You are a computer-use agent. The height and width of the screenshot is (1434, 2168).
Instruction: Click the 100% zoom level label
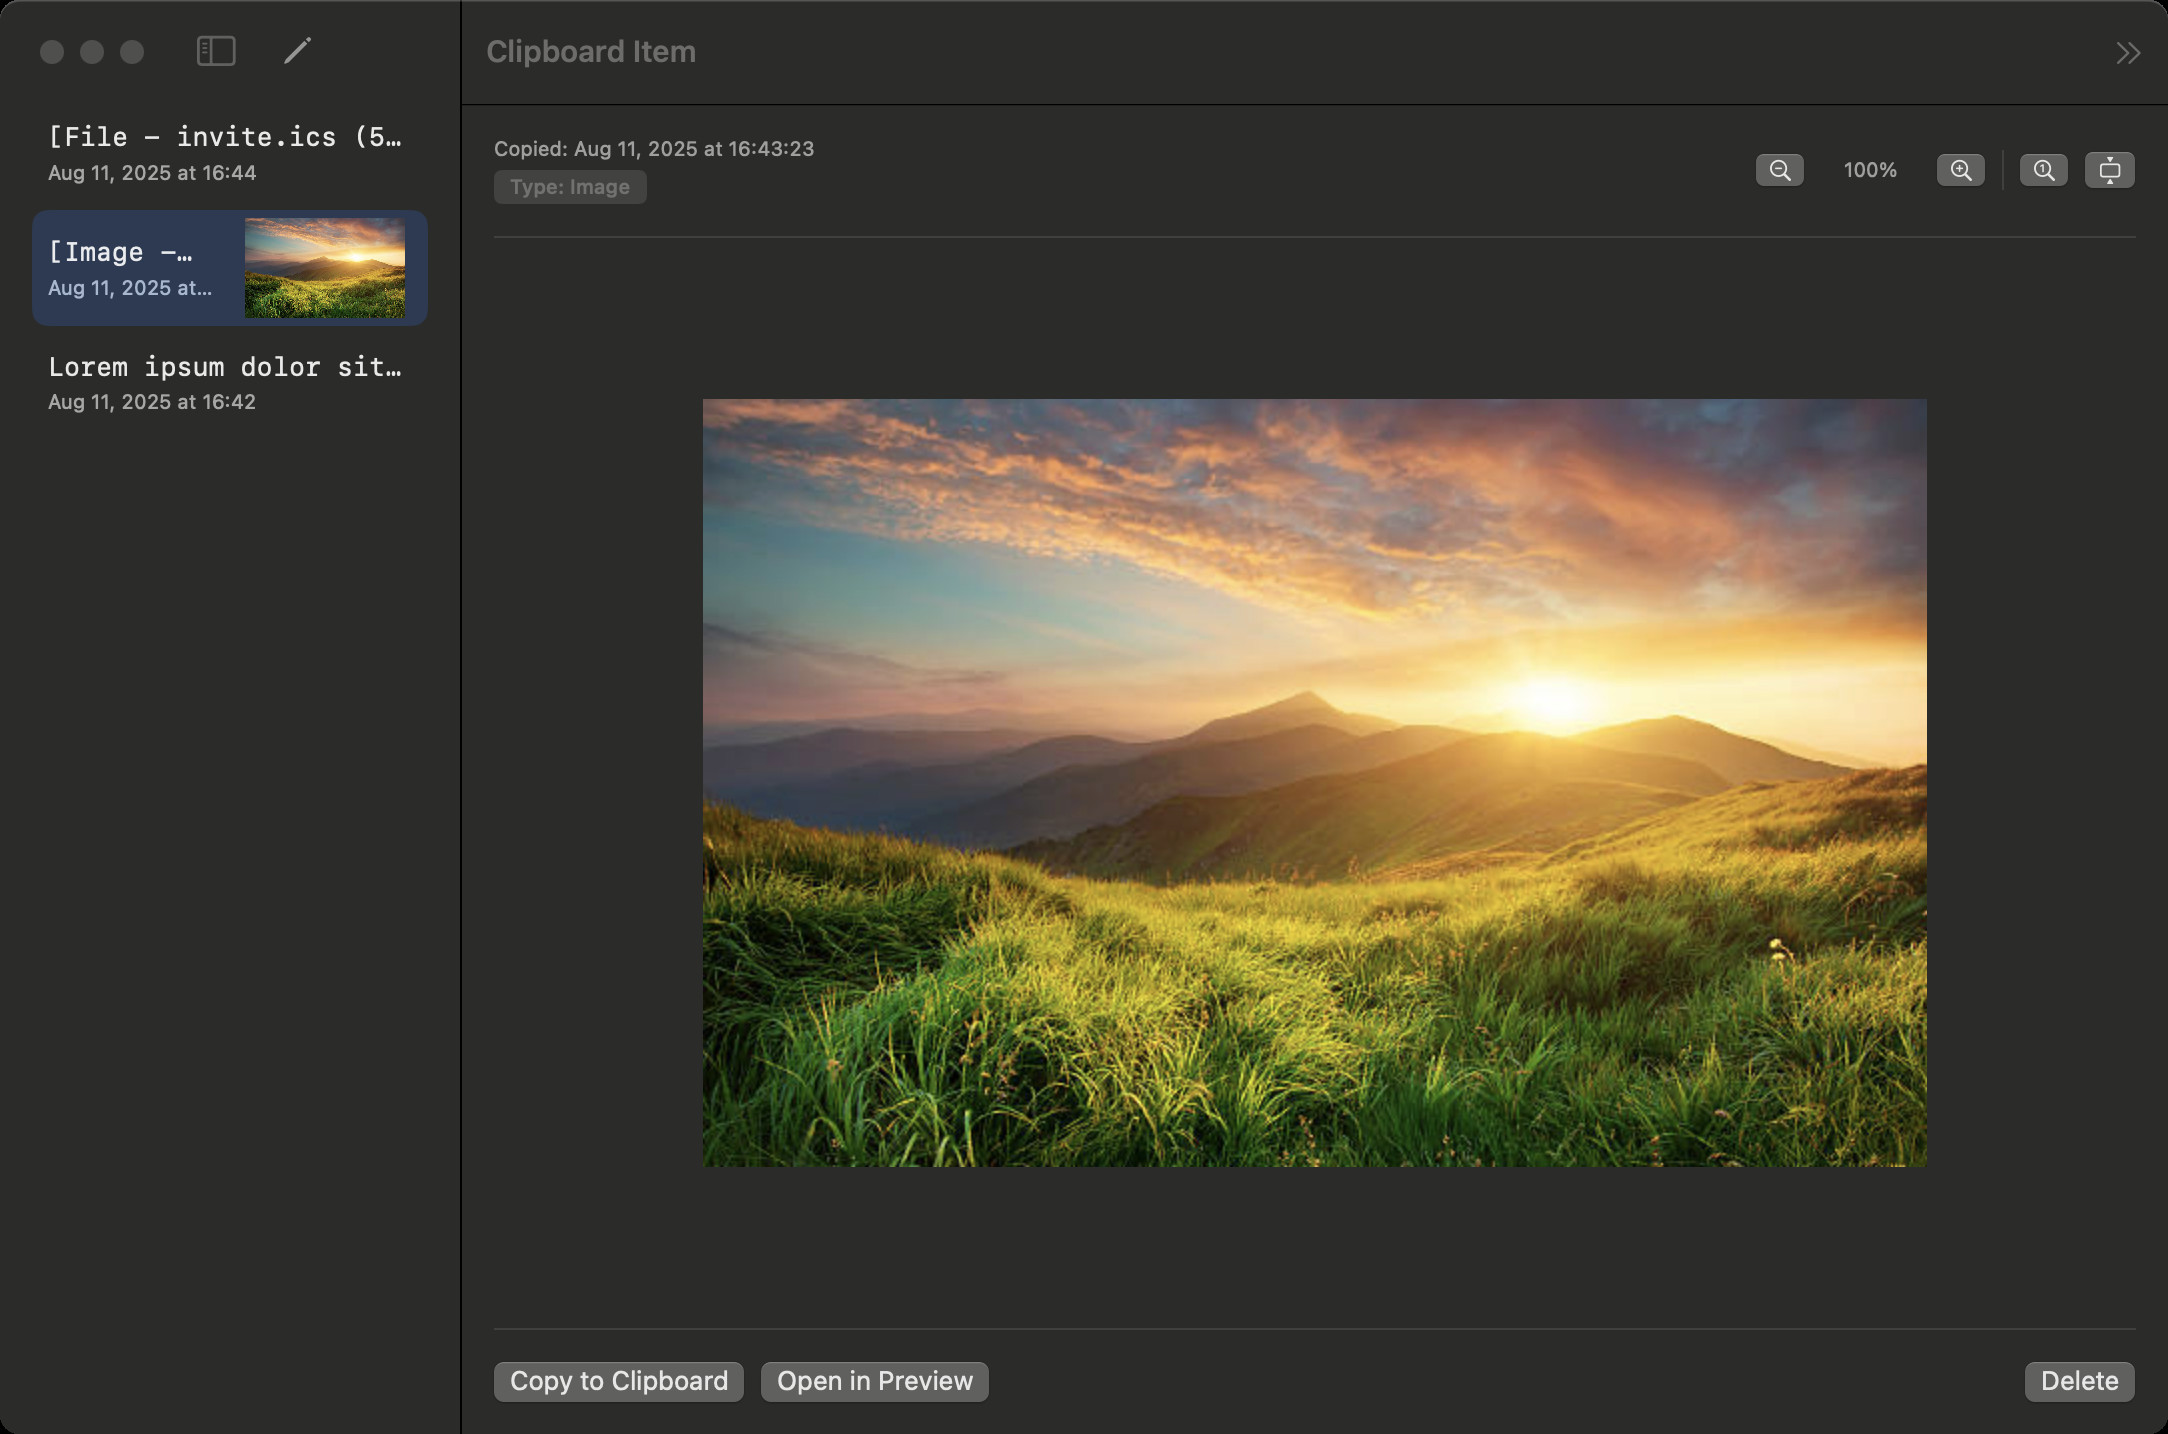1869,170
